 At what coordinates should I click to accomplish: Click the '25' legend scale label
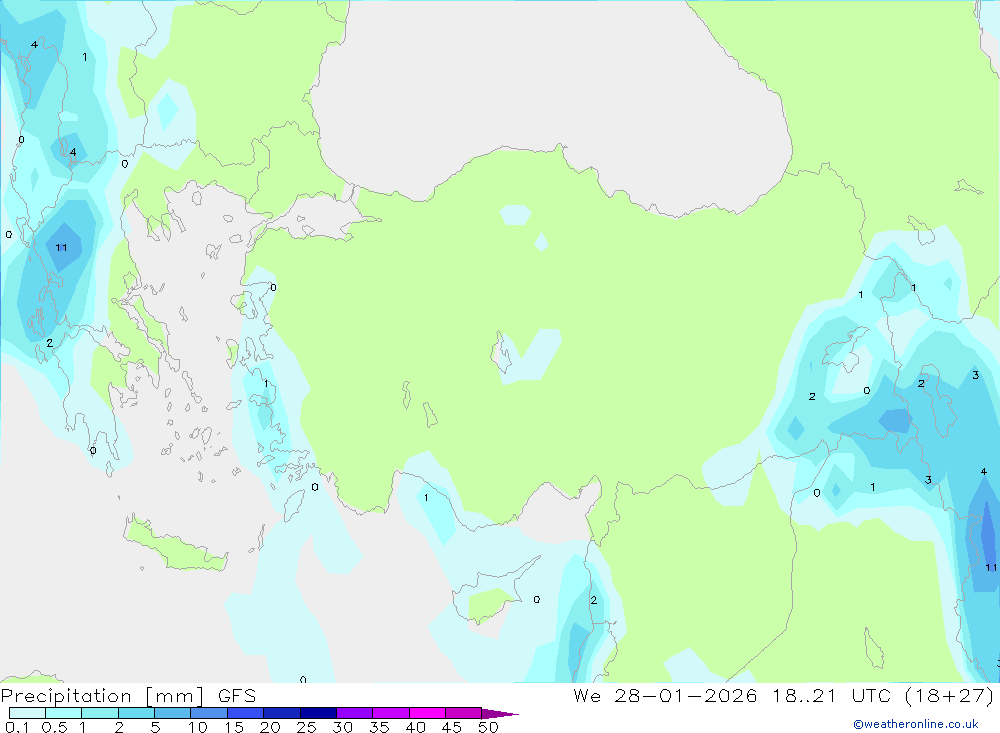point(306,727)
